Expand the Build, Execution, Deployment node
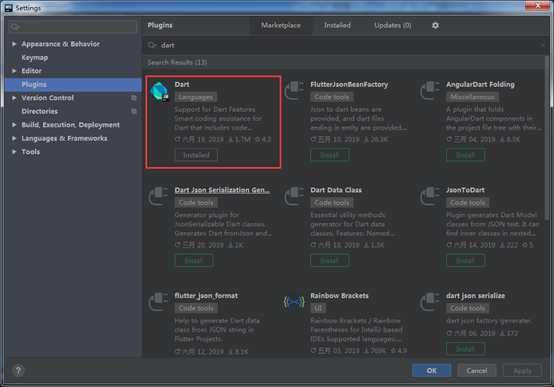The height and width of the screenshot is (387, 554). tap(14, 125)
